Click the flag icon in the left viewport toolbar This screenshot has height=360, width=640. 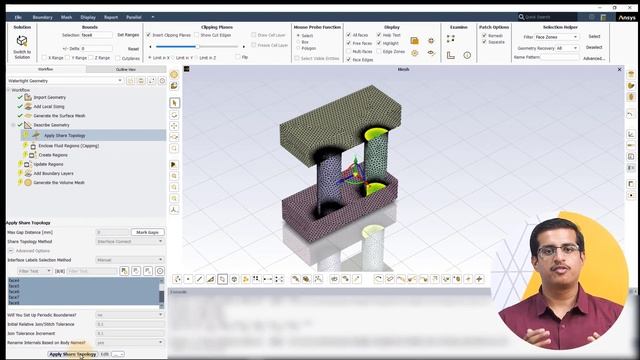click(174, 164)
